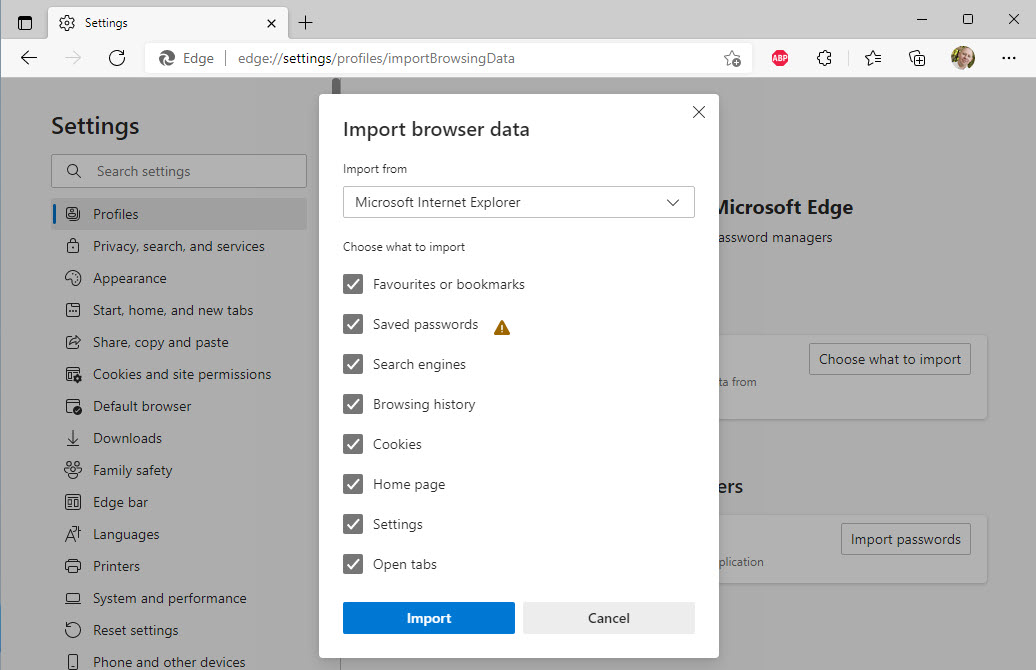This screenshot has height=670, width=1036.
Task: Click the saved passwords warning triangle icon
Action: pos(502,327)
